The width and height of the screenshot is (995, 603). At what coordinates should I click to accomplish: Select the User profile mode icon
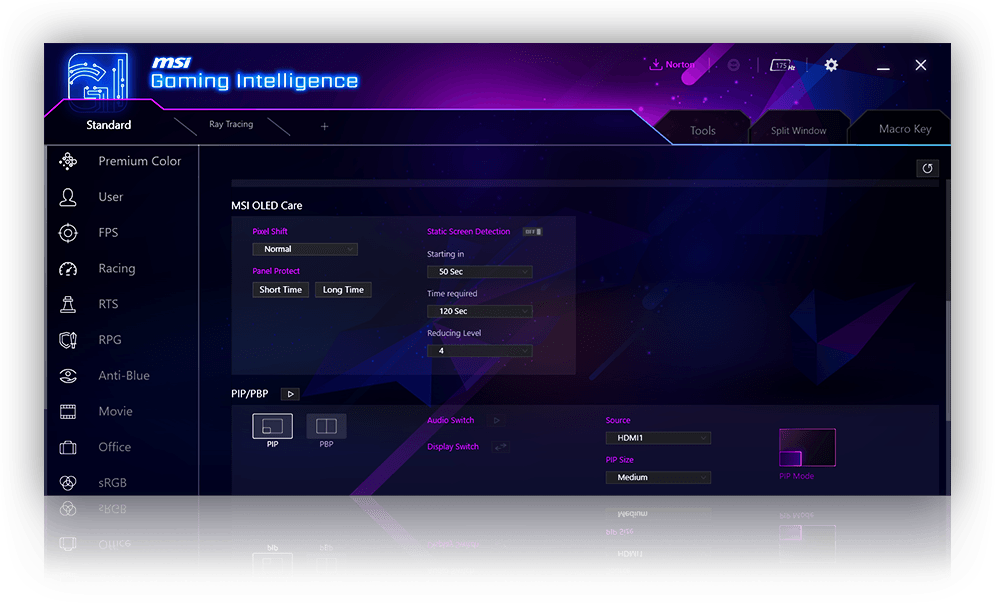[68, 197]
